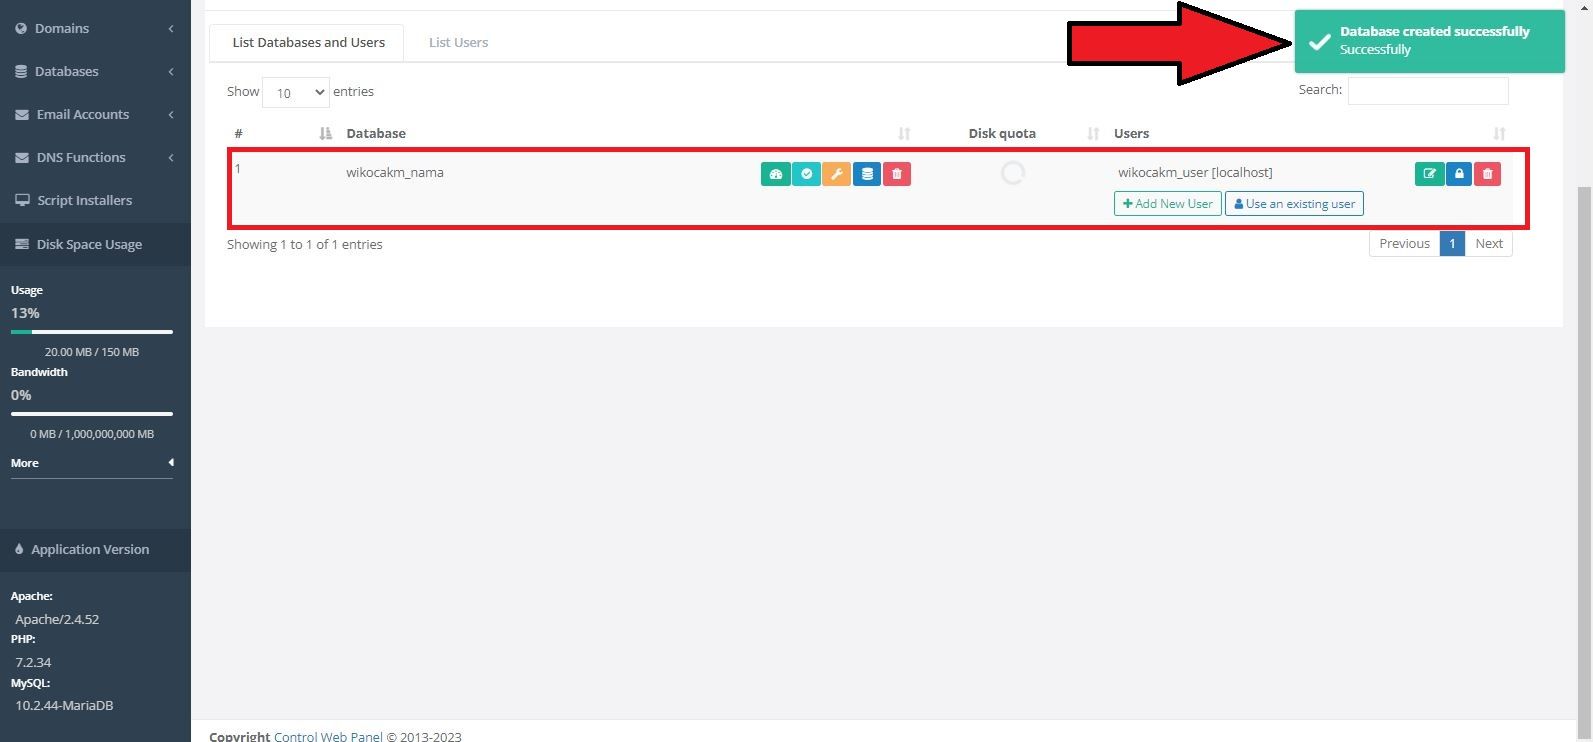Expand the Email Accounts sidebar menu
1593x742 pixels.
[94, 115]
